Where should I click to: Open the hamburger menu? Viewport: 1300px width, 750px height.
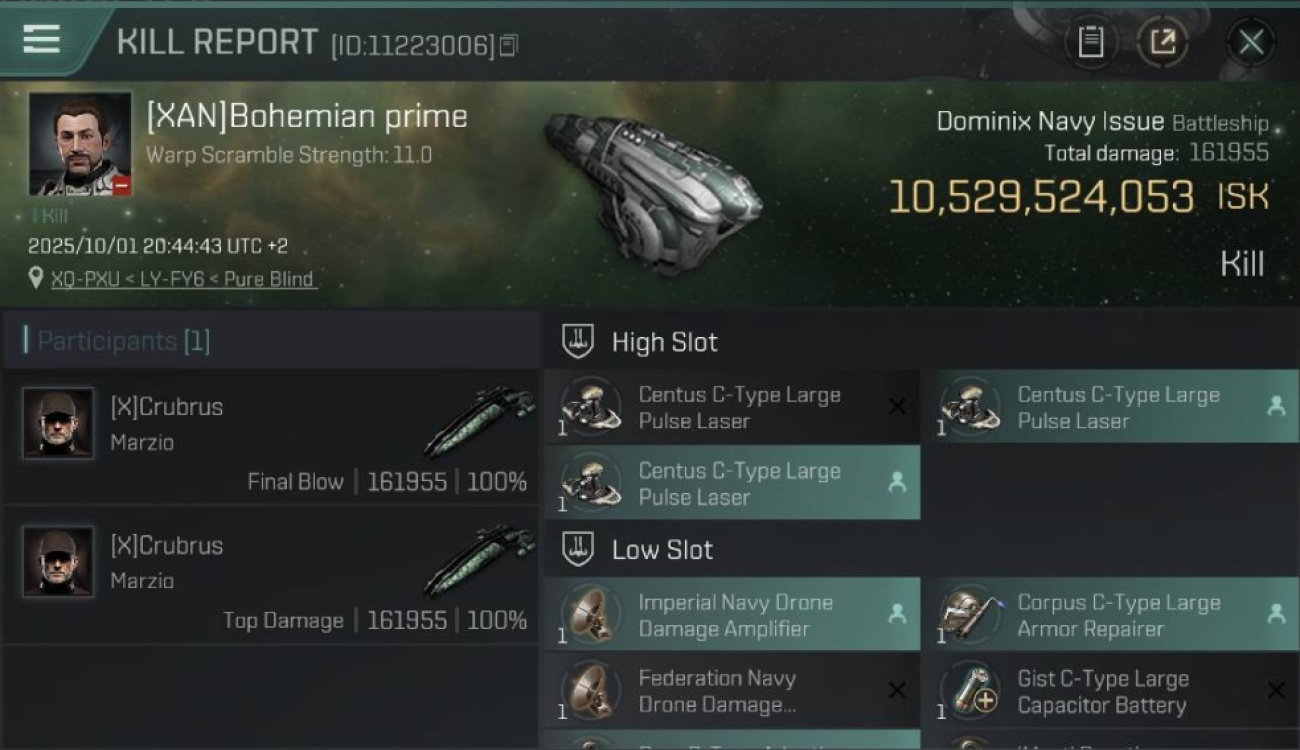pyautogui.click(x=41, y=40)
